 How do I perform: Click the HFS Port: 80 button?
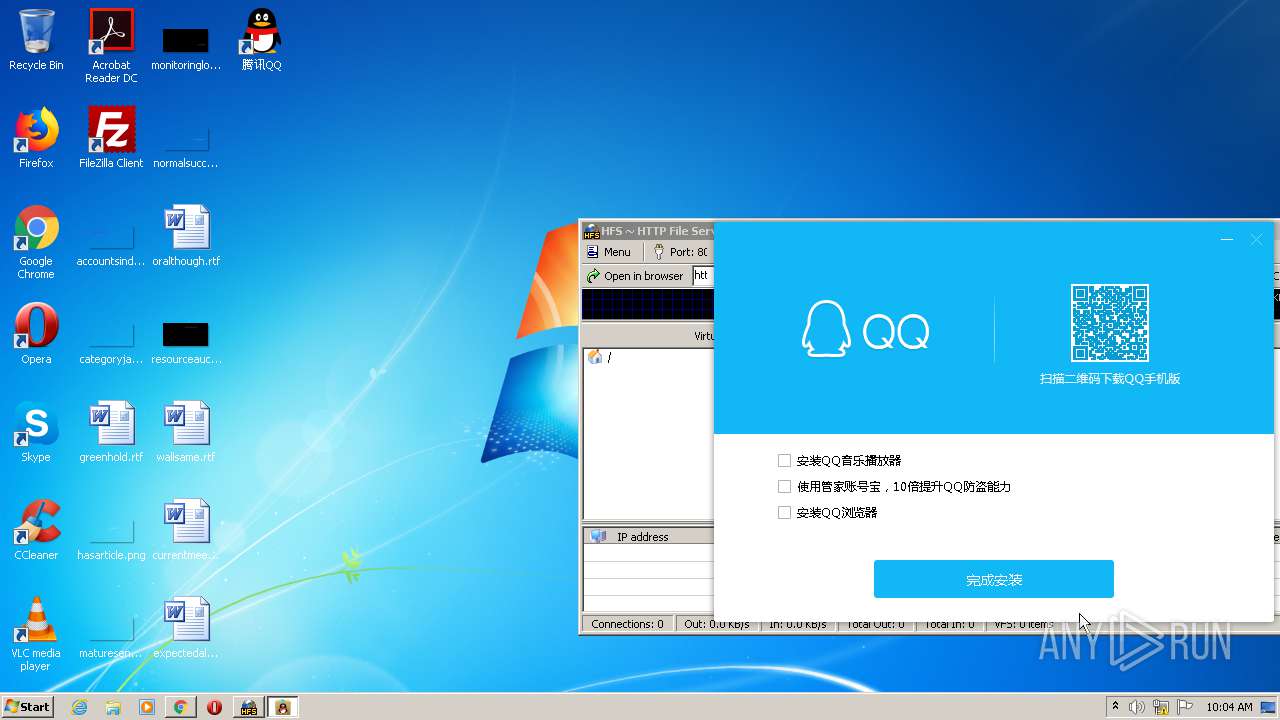tap(681, 252)
